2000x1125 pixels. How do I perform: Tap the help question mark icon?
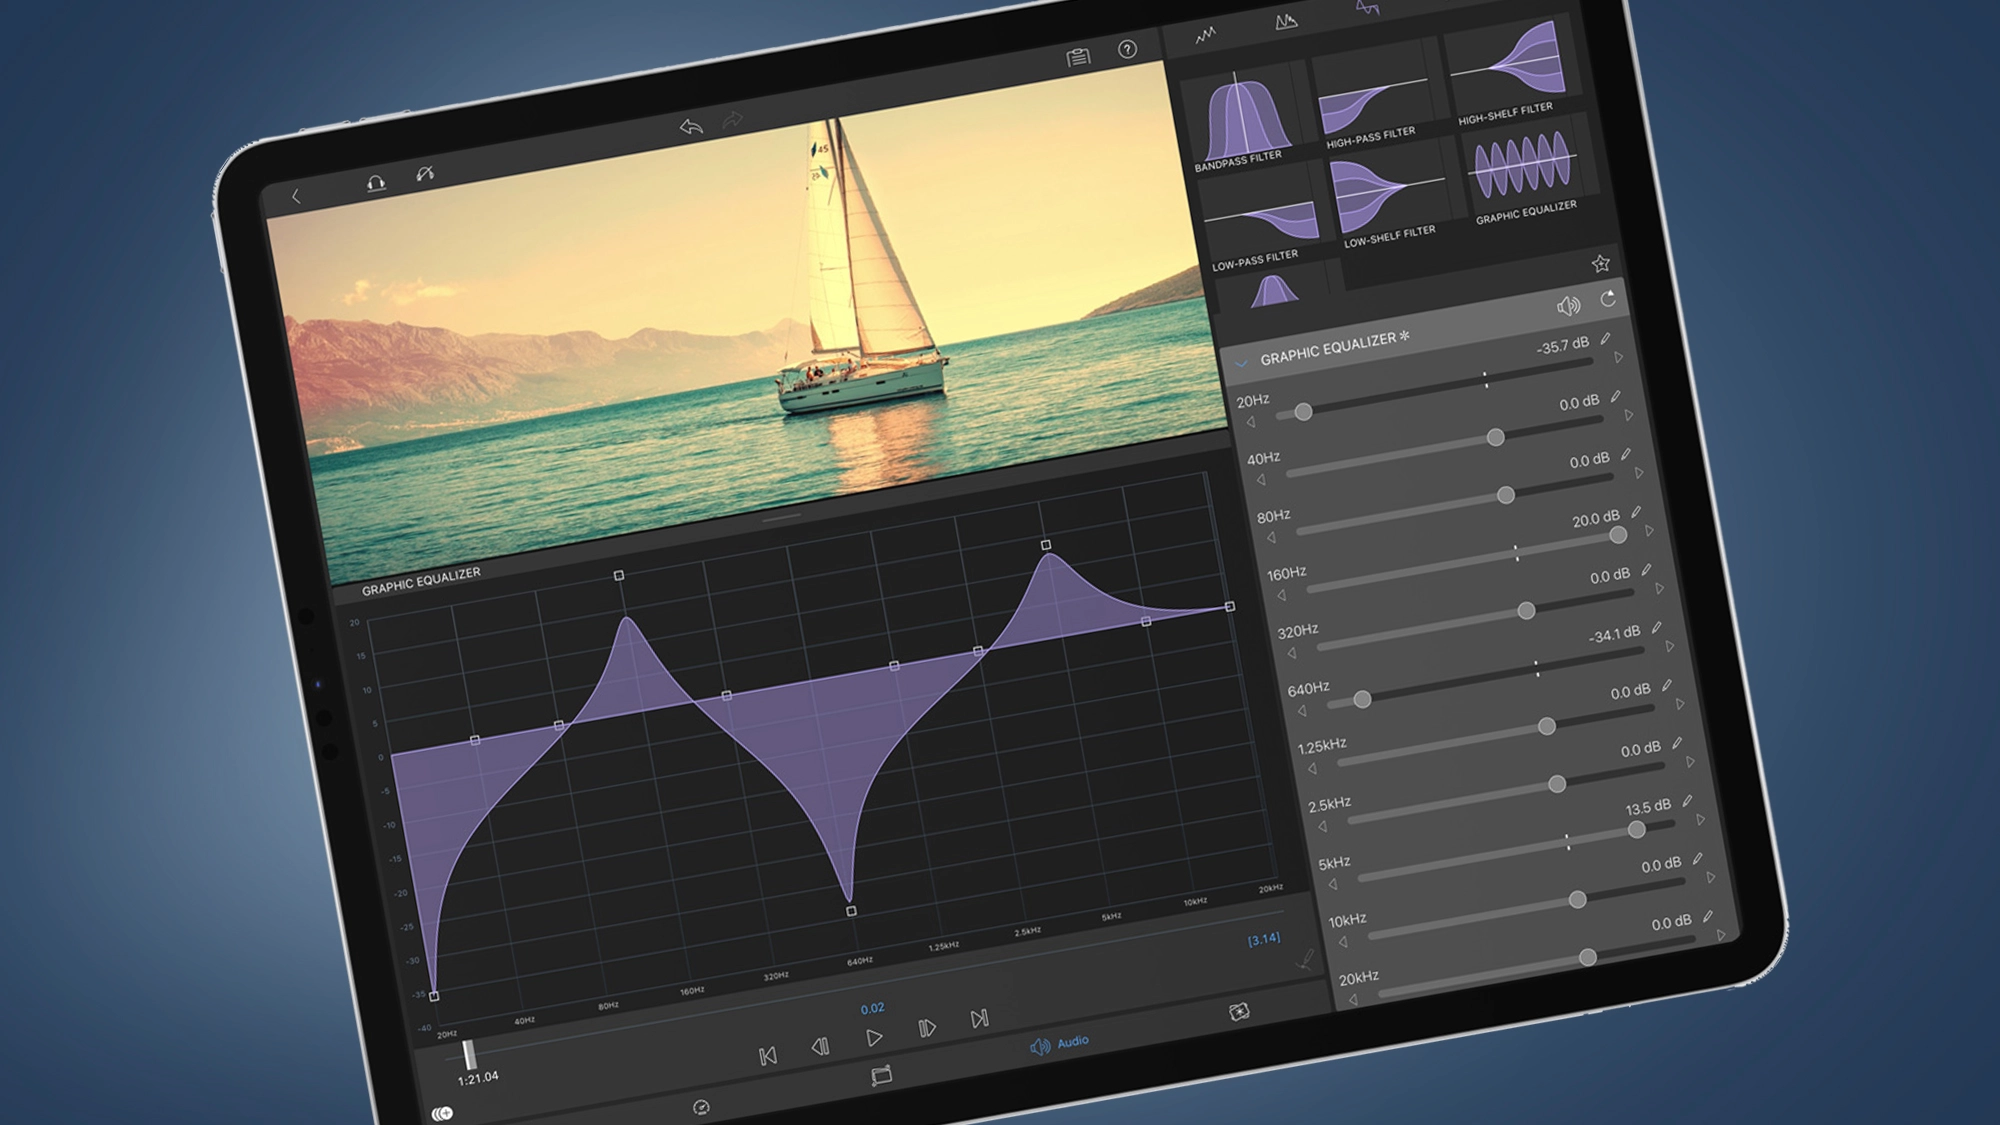[x=1127, y=49]
